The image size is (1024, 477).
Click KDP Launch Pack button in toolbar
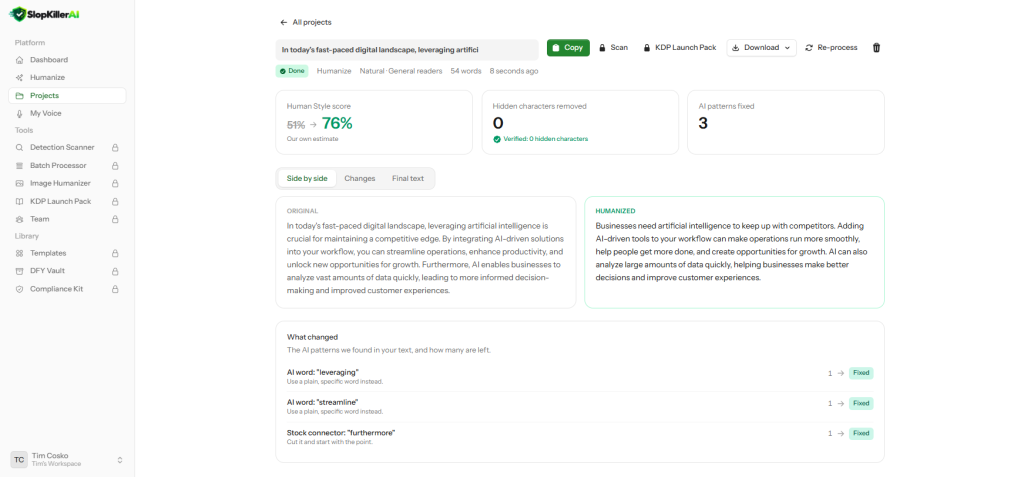[x=680, y=48]
